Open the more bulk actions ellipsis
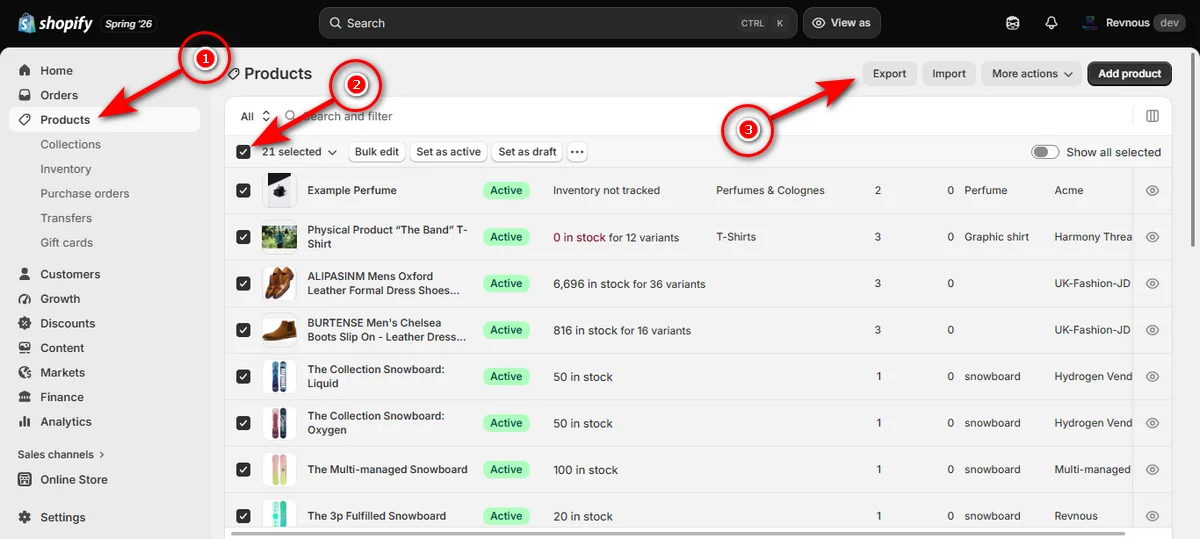 [x=577, y=152]
